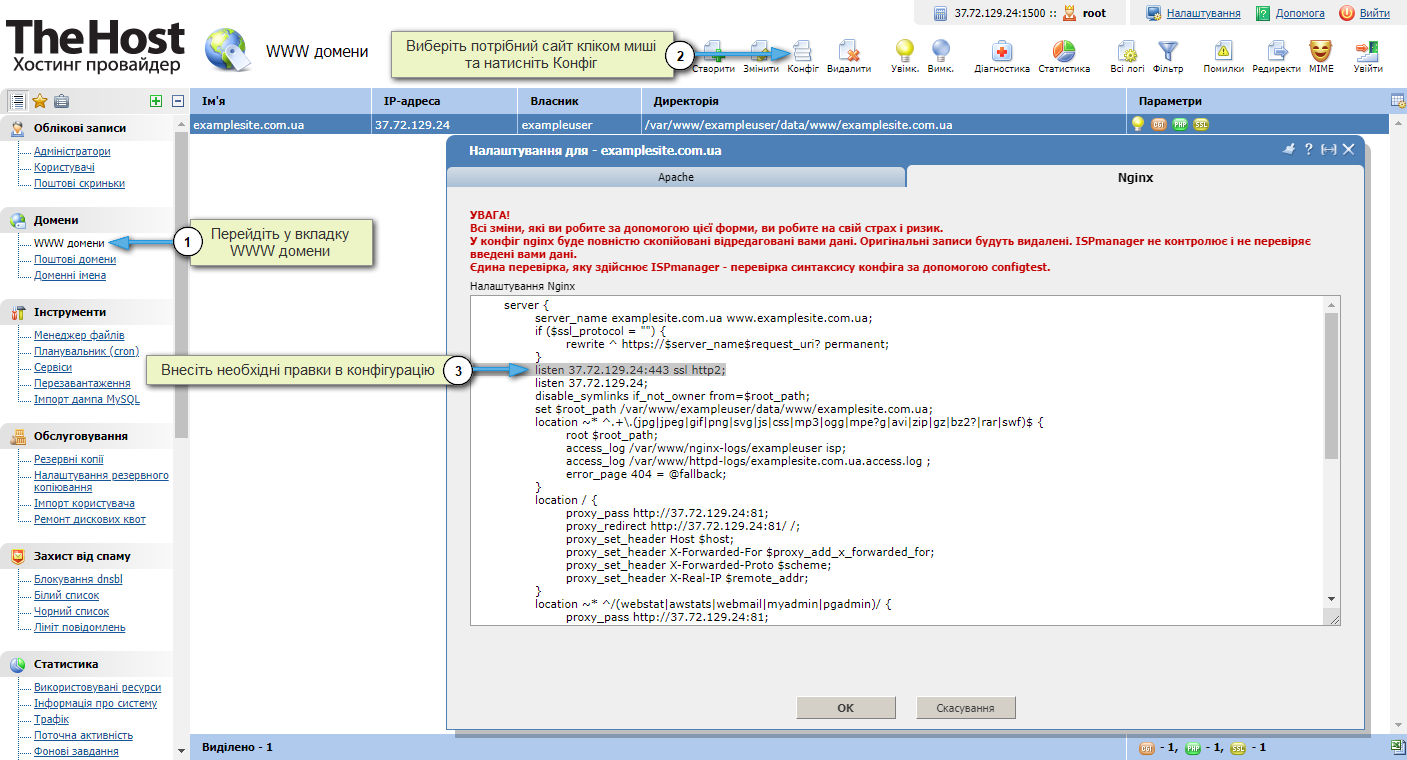
Task: Open the Поштові домени sidebar link
Action: 75,260
